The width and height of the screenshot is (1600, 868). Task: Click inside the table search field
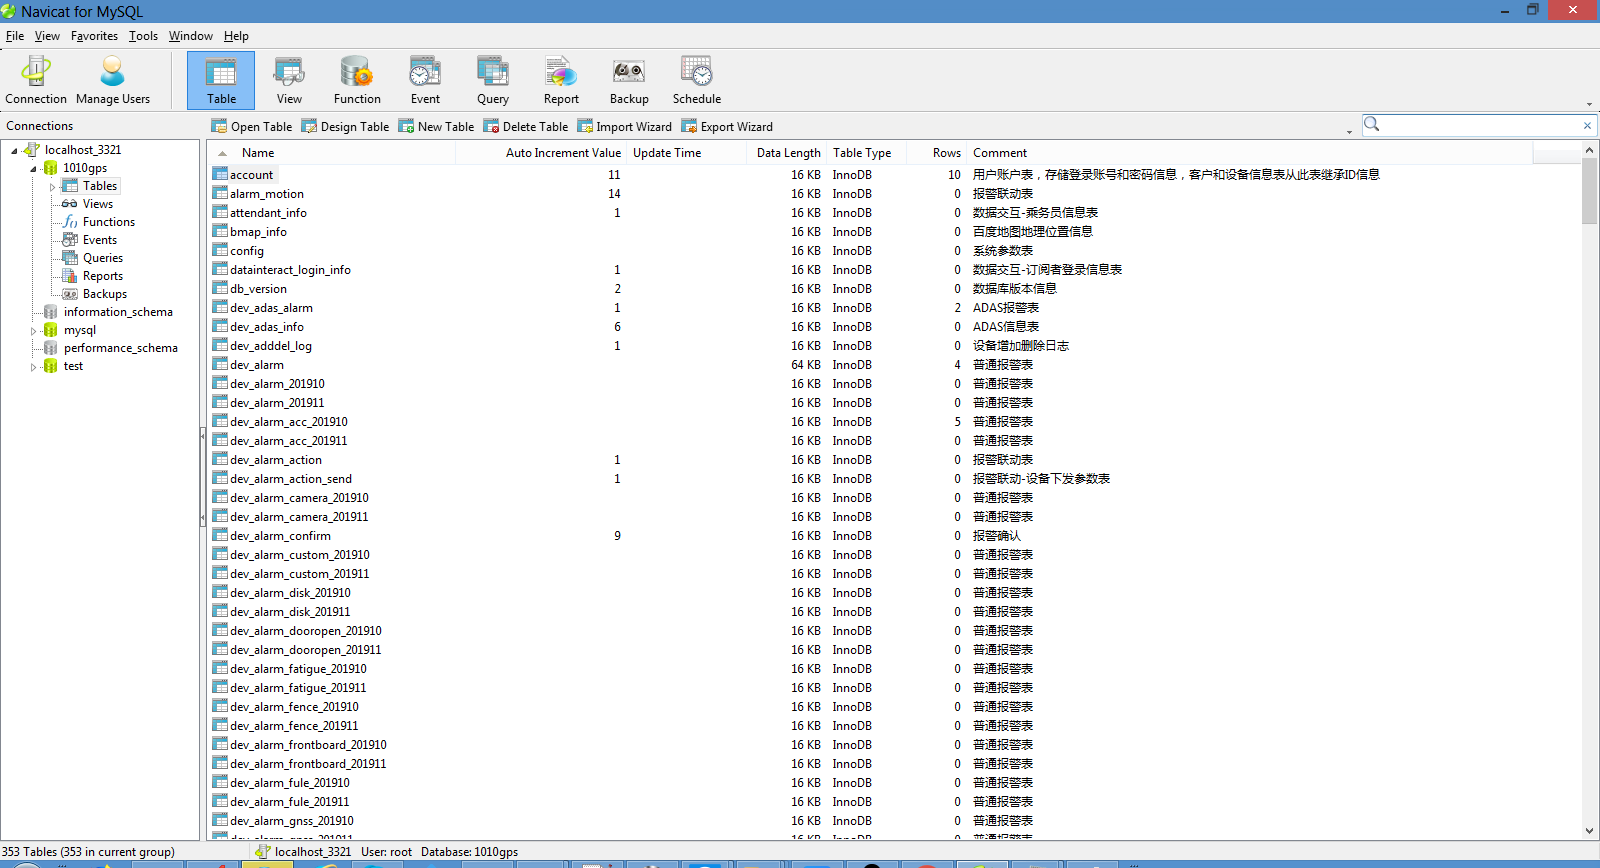click(x=1480, y=125)
